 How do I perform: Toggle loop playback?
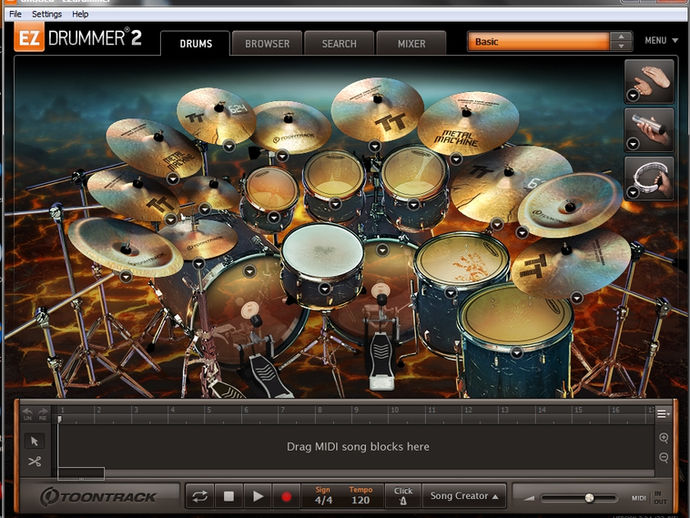(200, 496)
